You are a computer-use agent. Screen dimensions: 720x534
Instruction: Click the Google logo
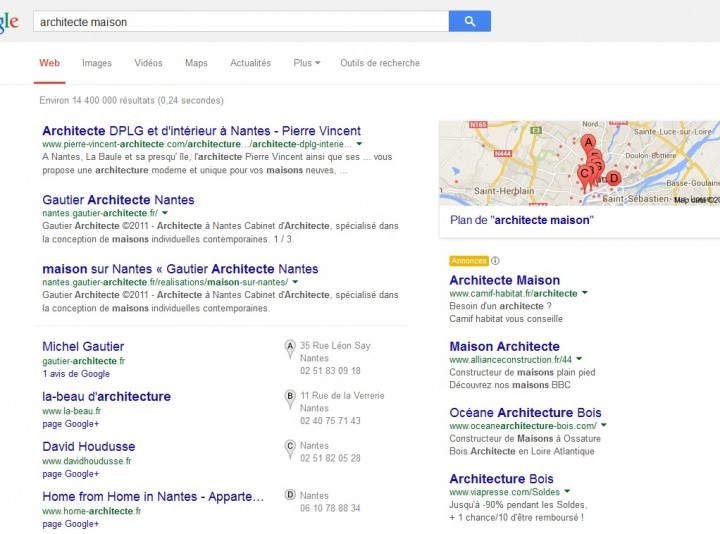8,22
